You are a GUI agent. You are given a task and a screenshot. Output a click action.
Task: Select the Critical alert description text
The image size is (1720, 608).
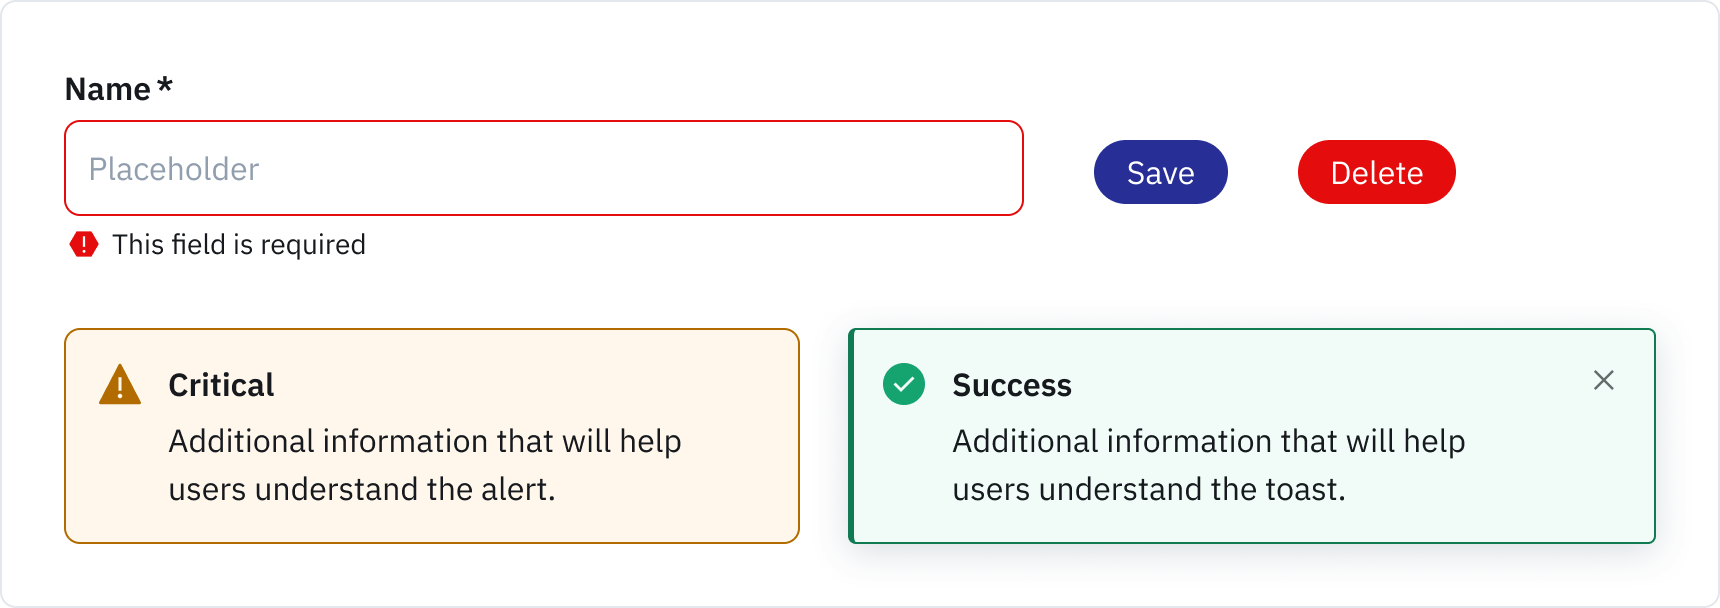(425, 464)
